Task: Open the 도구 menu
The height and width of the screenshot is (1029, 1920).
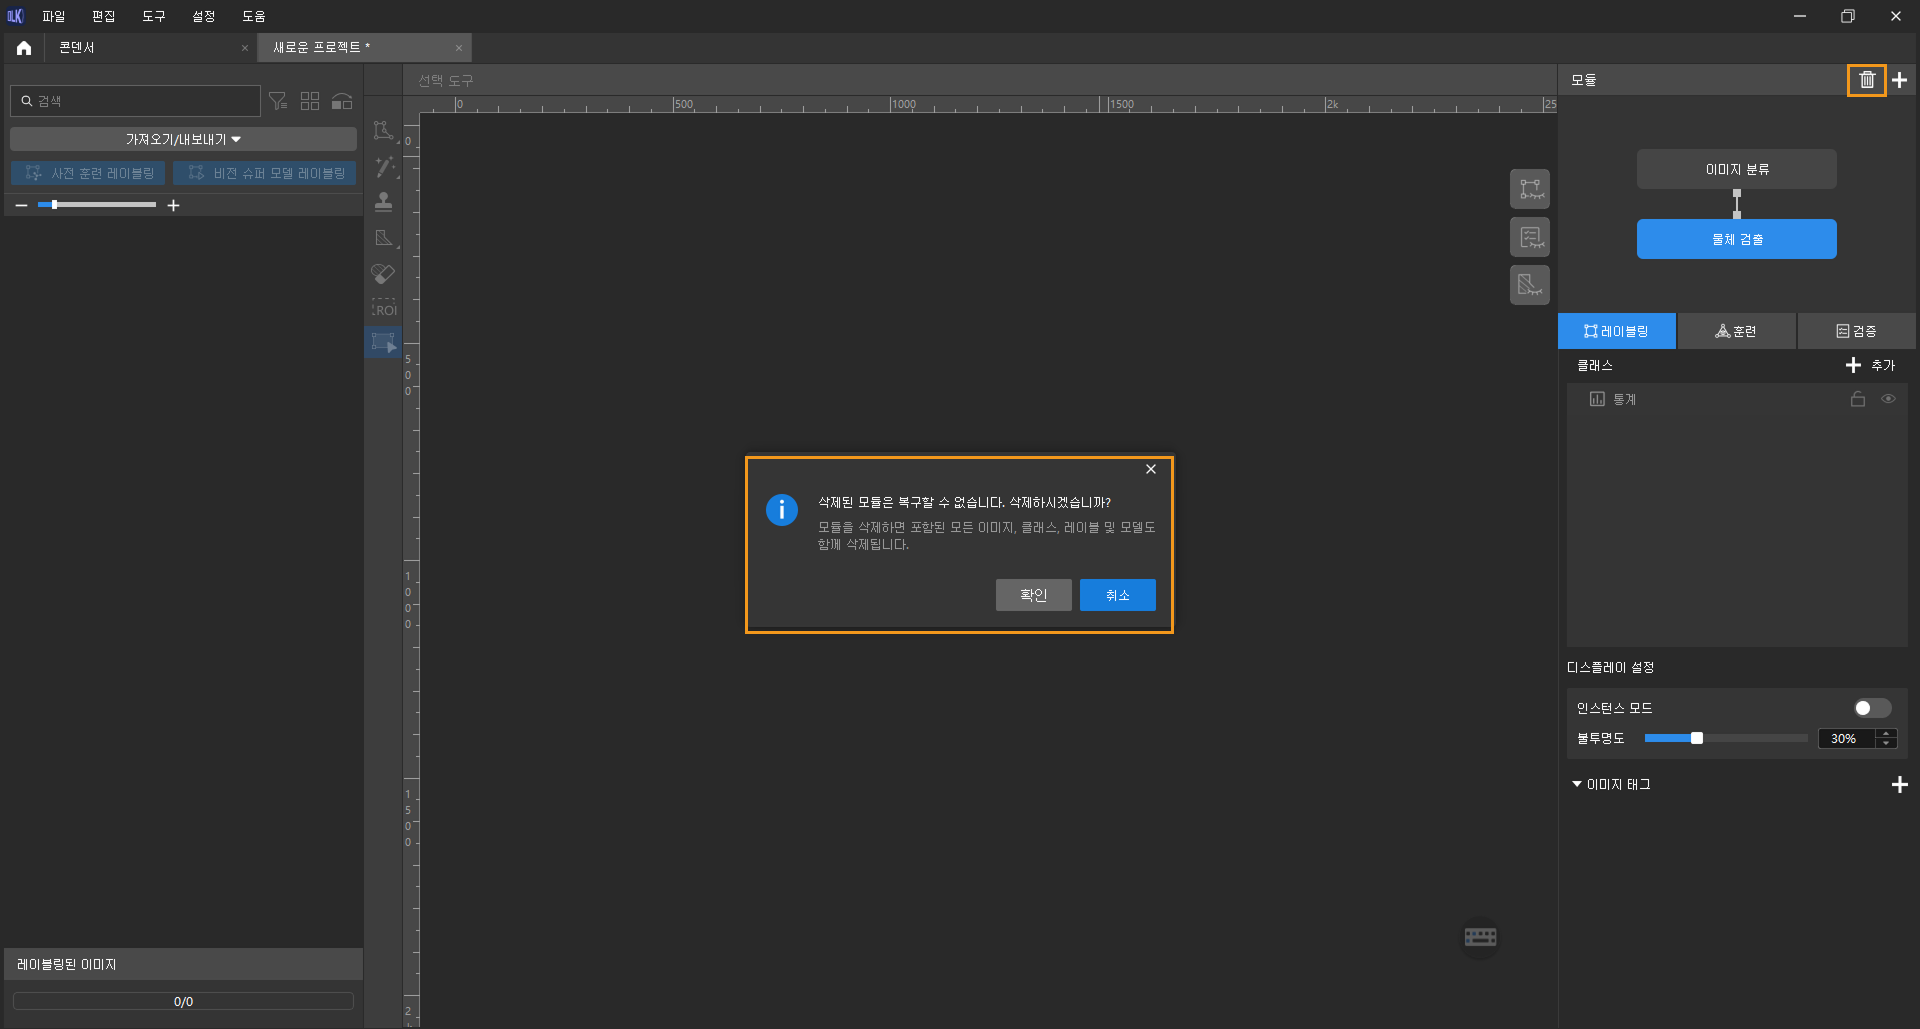Action: 153,16
